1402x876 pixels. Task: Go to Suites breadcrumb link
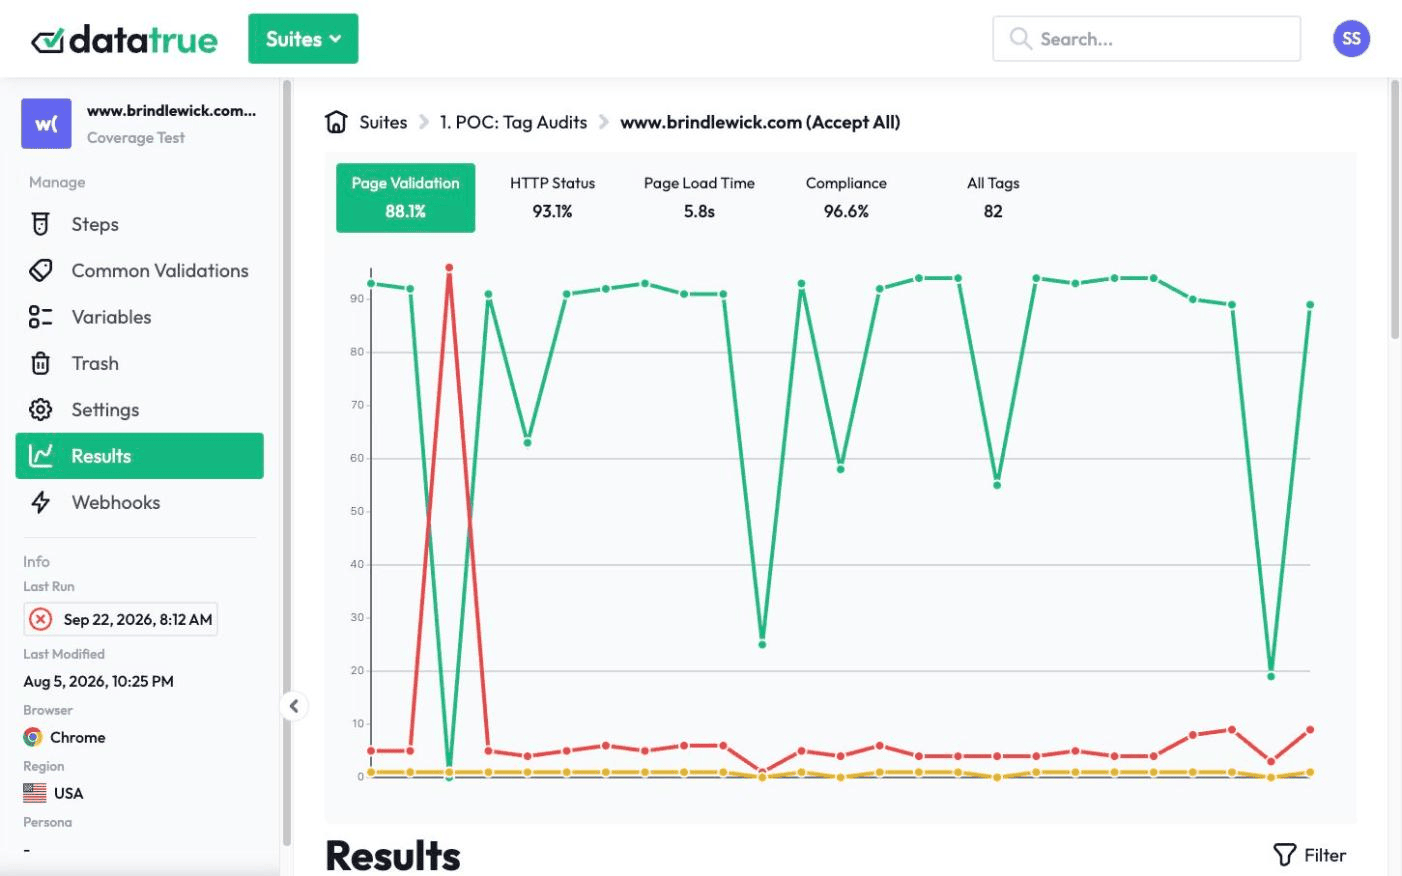tap(383, 122)
